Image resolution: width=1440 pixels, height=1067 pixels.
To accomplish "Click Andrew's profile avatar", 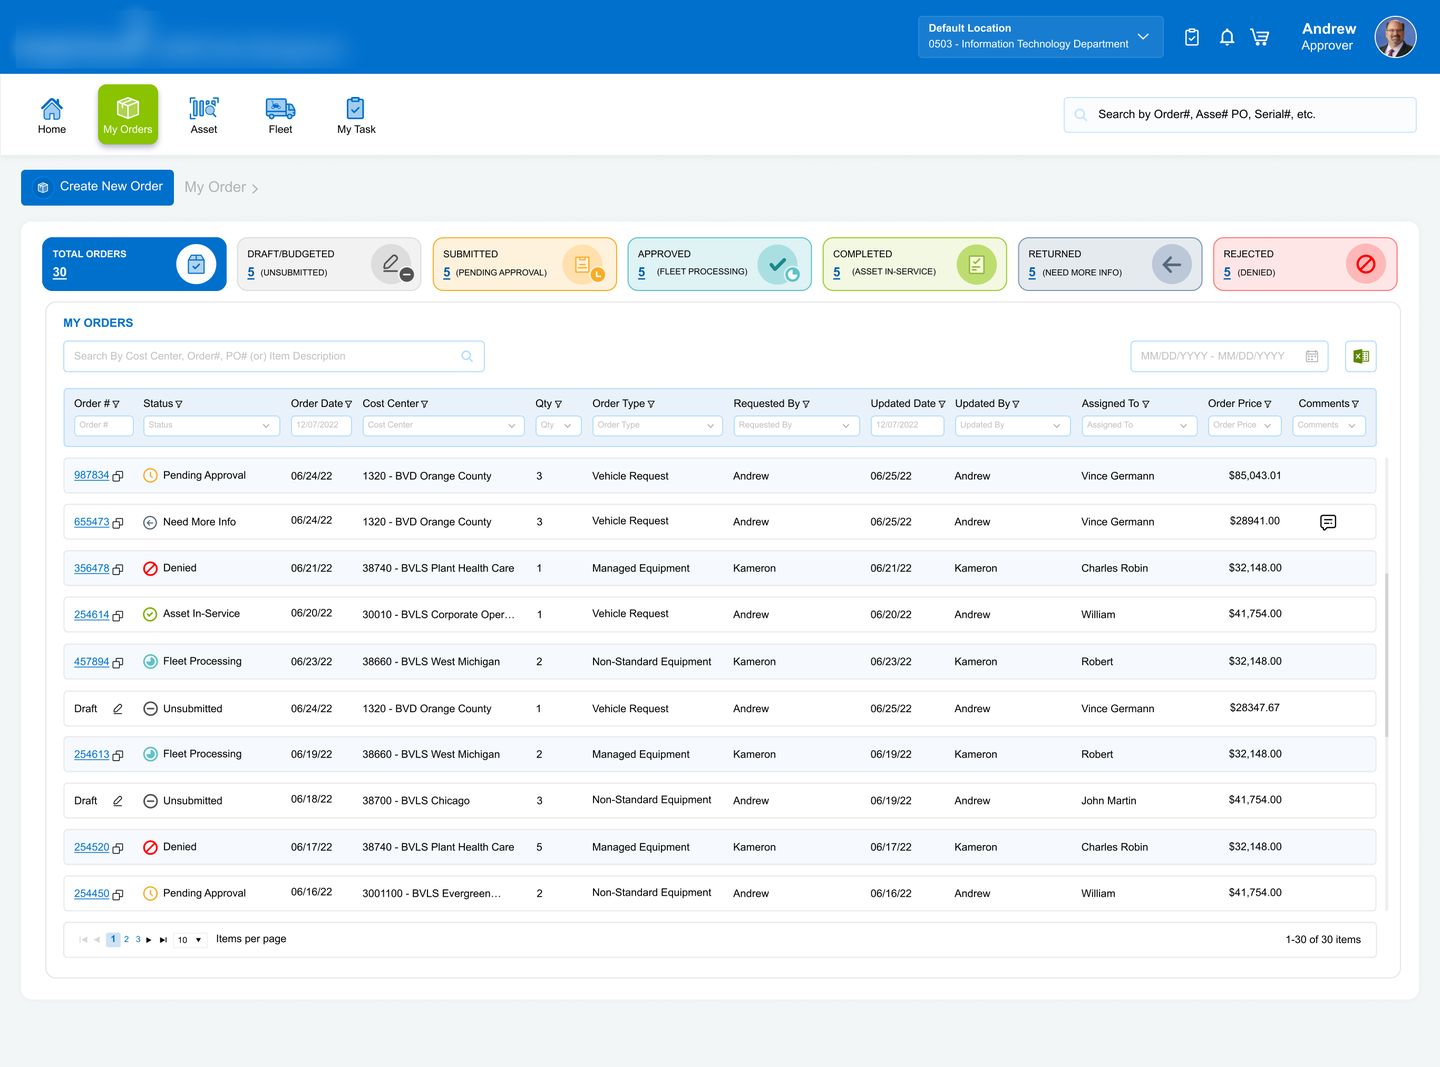I will click(1395, 37).
